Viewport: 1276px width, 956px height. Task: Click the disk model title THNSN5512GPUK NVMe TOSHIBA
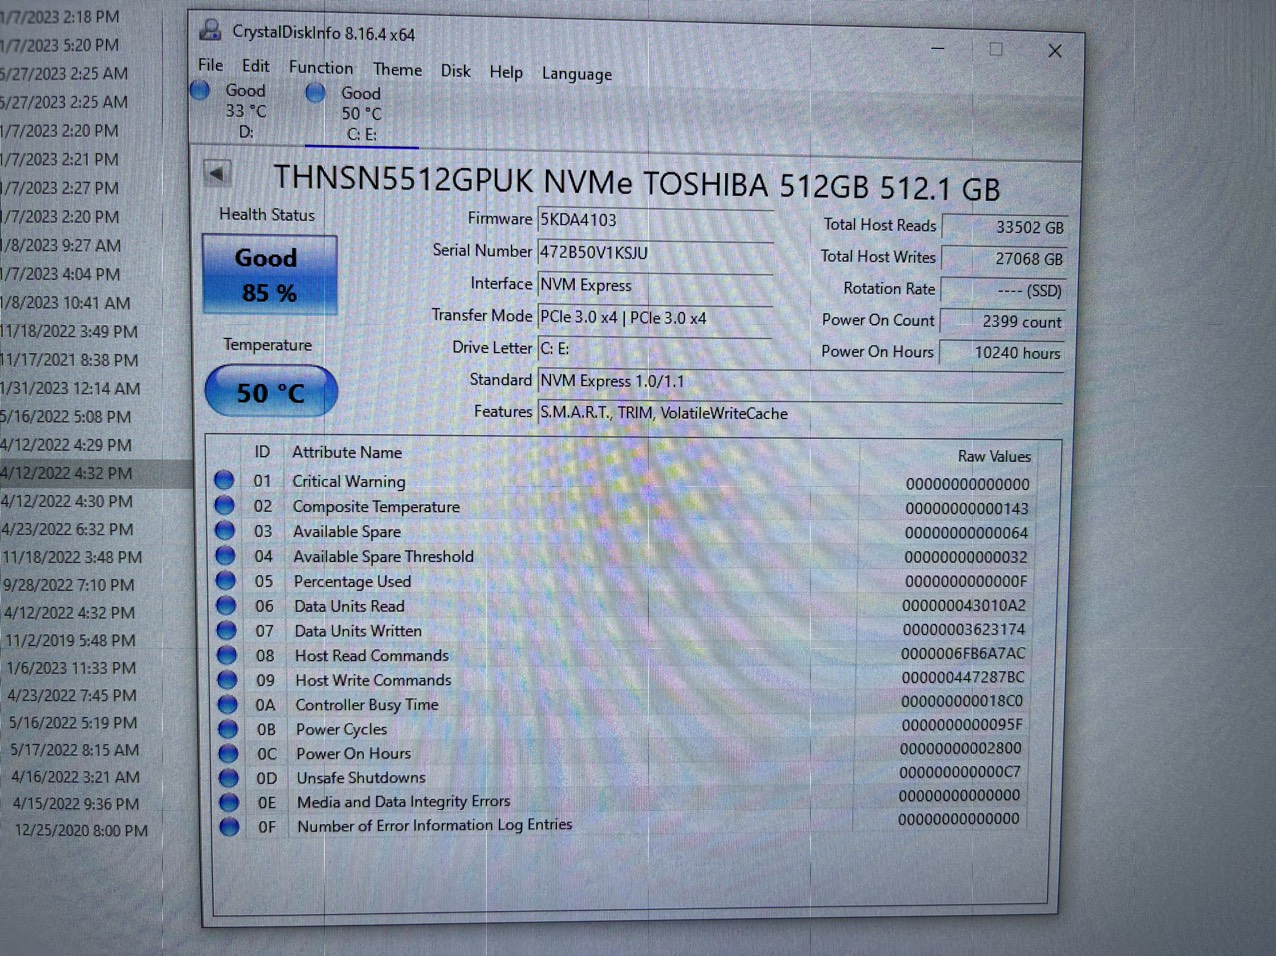pyautogui.click(x=521, y=181)
